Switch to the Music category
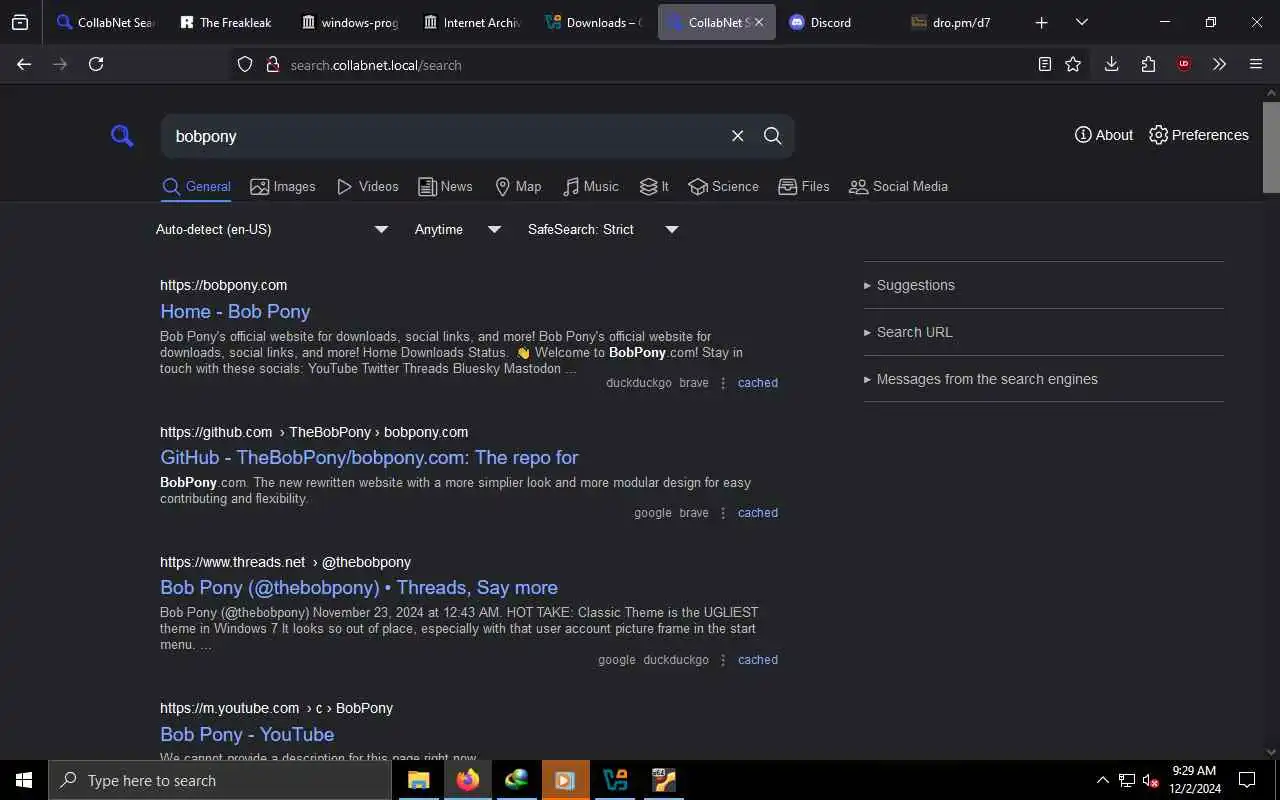This screenshot has height=800, width=1280. click(590, 187)
